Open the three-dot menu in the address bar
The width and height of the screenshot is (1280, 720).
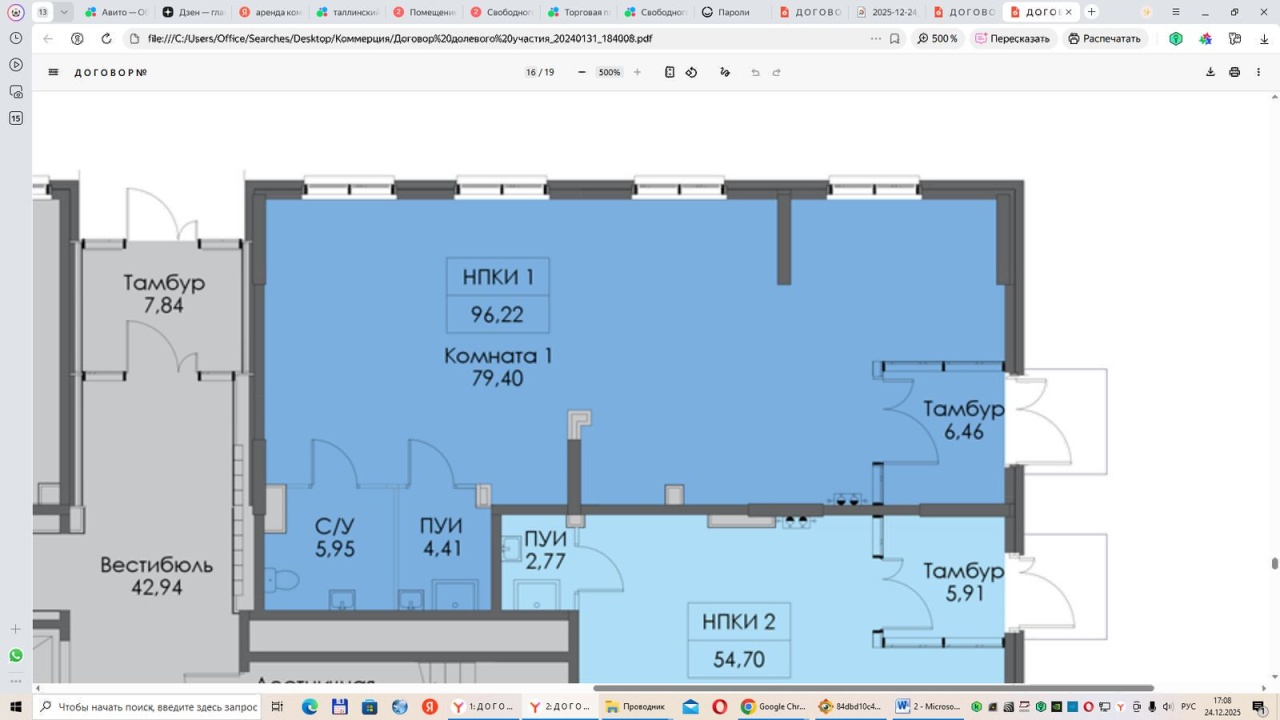click(876, 38)
